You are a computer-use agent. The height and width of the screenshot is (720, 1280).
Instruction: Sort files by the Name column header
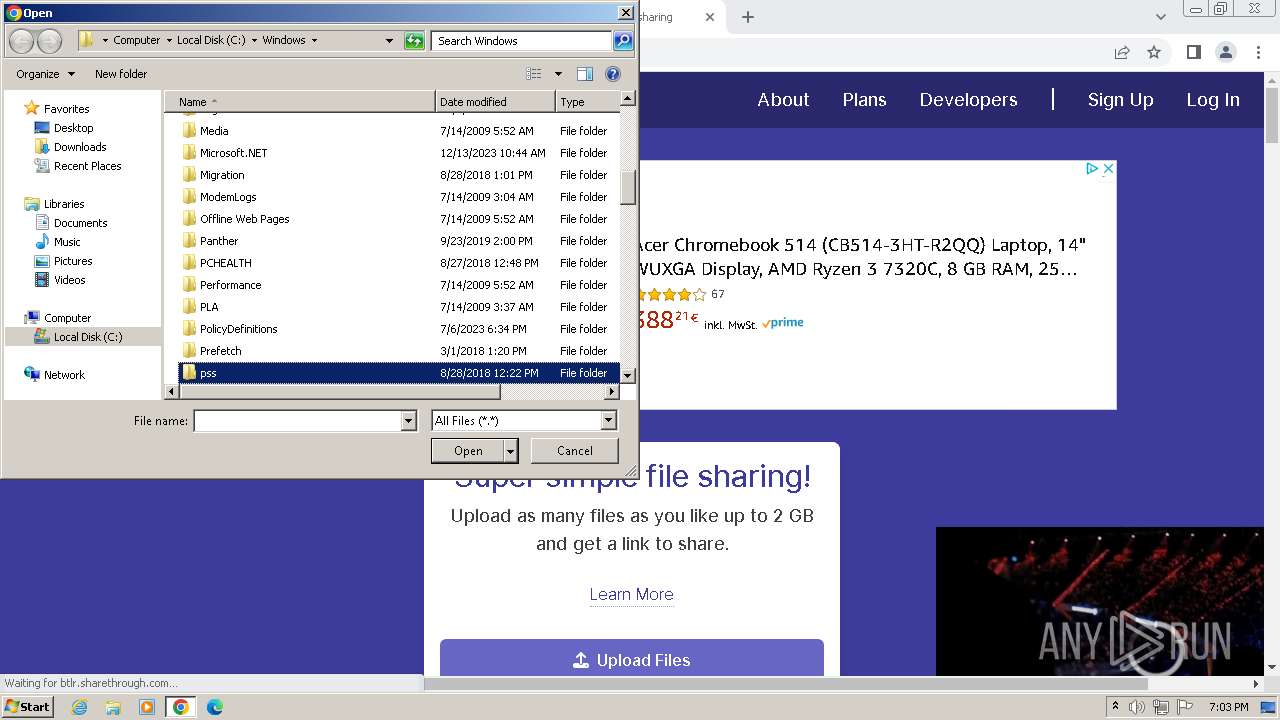pos(300,102)
